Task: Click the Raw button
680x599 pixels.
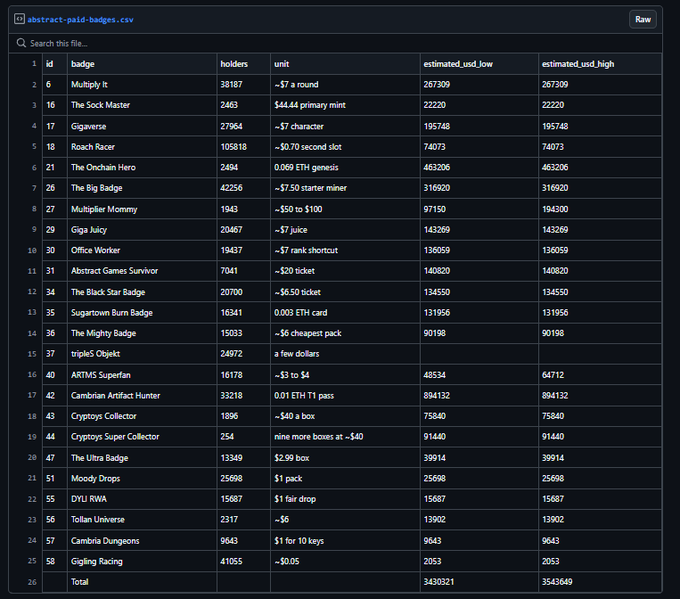Action: 643,20
